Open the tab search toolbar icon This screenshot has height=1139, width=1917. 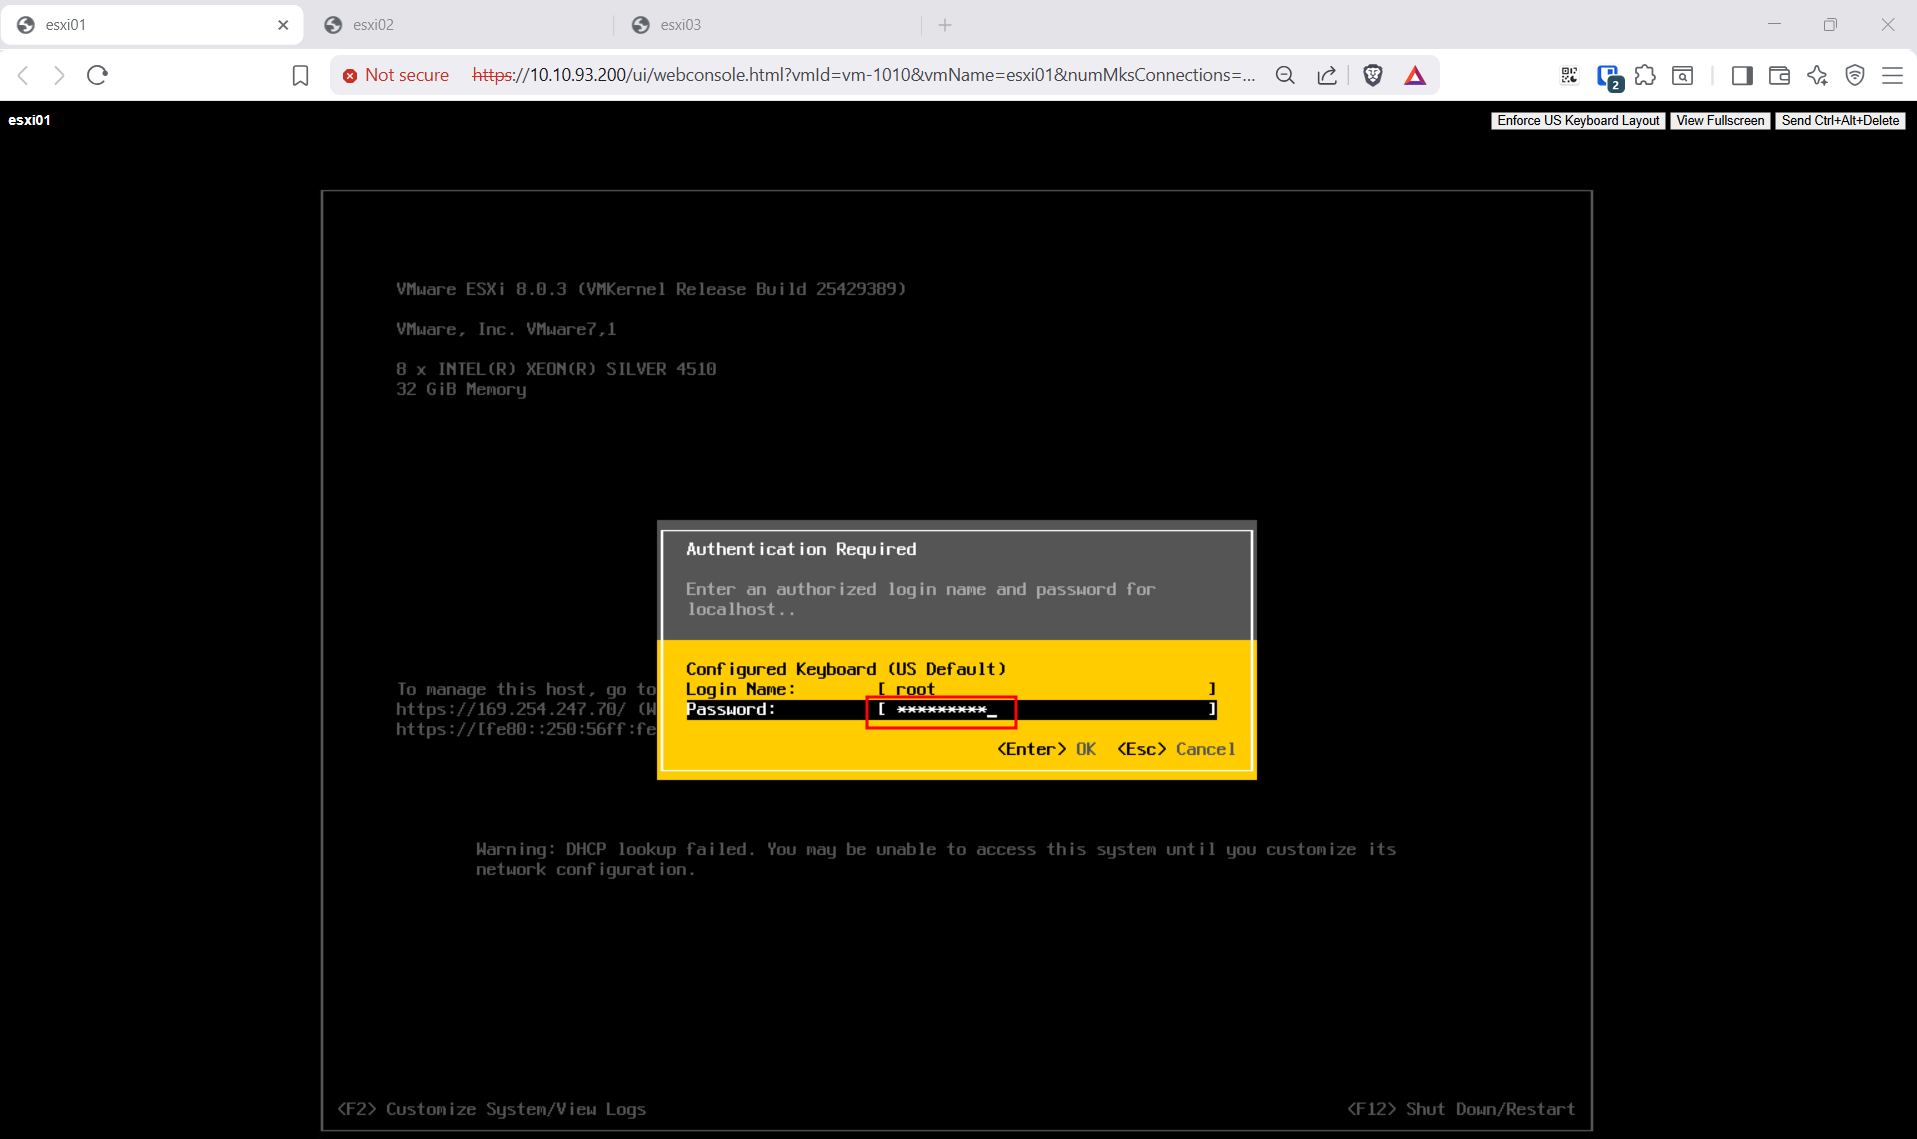[x=1683, y=75]
